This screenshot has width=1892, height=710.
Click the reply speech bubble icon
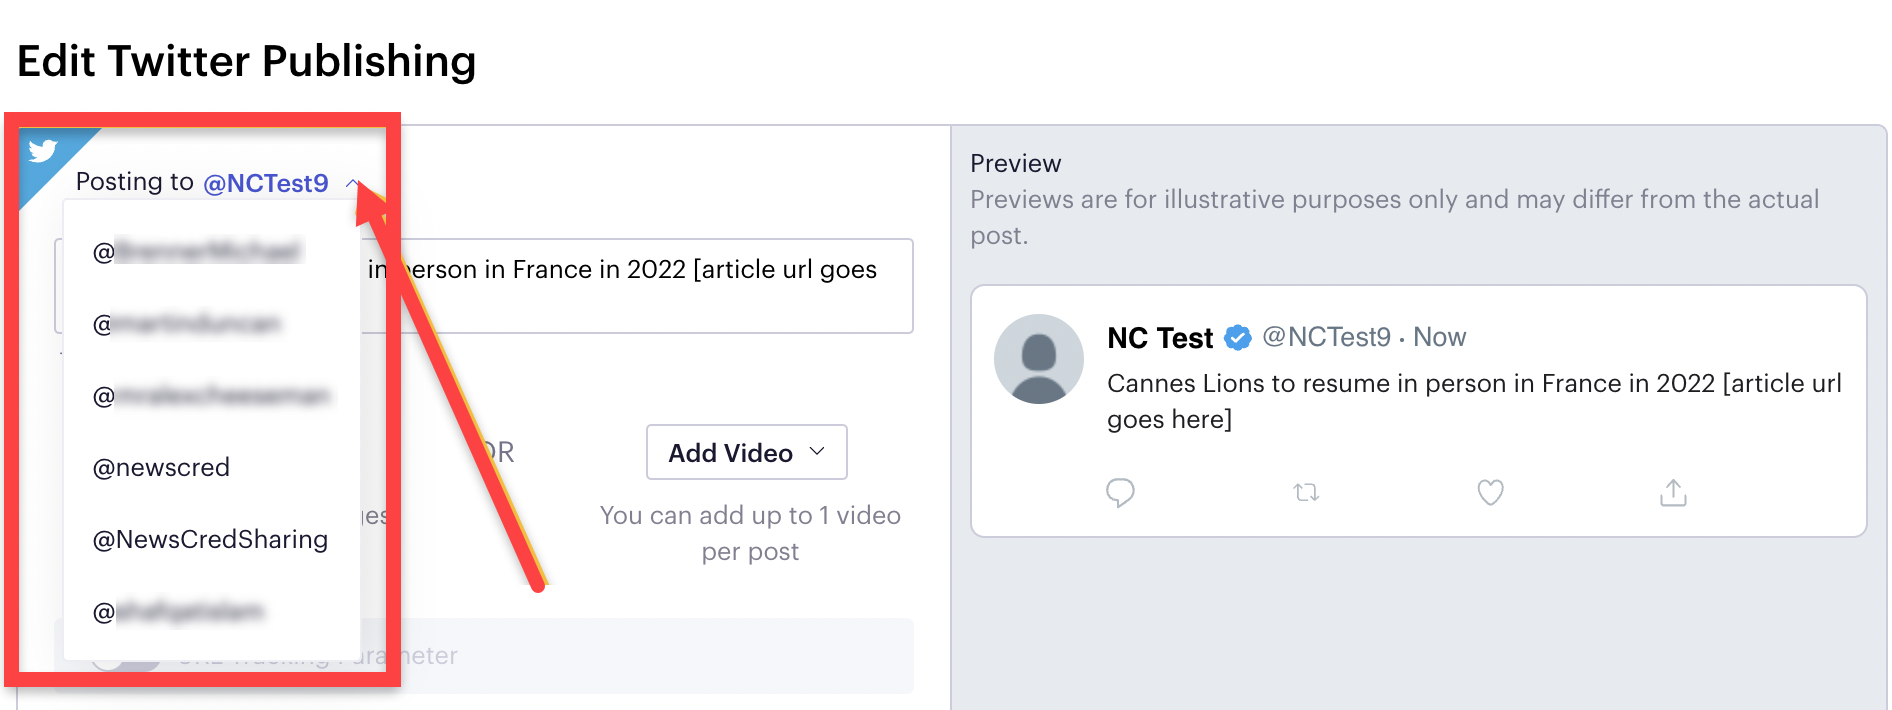click(x=1120, y=492)
